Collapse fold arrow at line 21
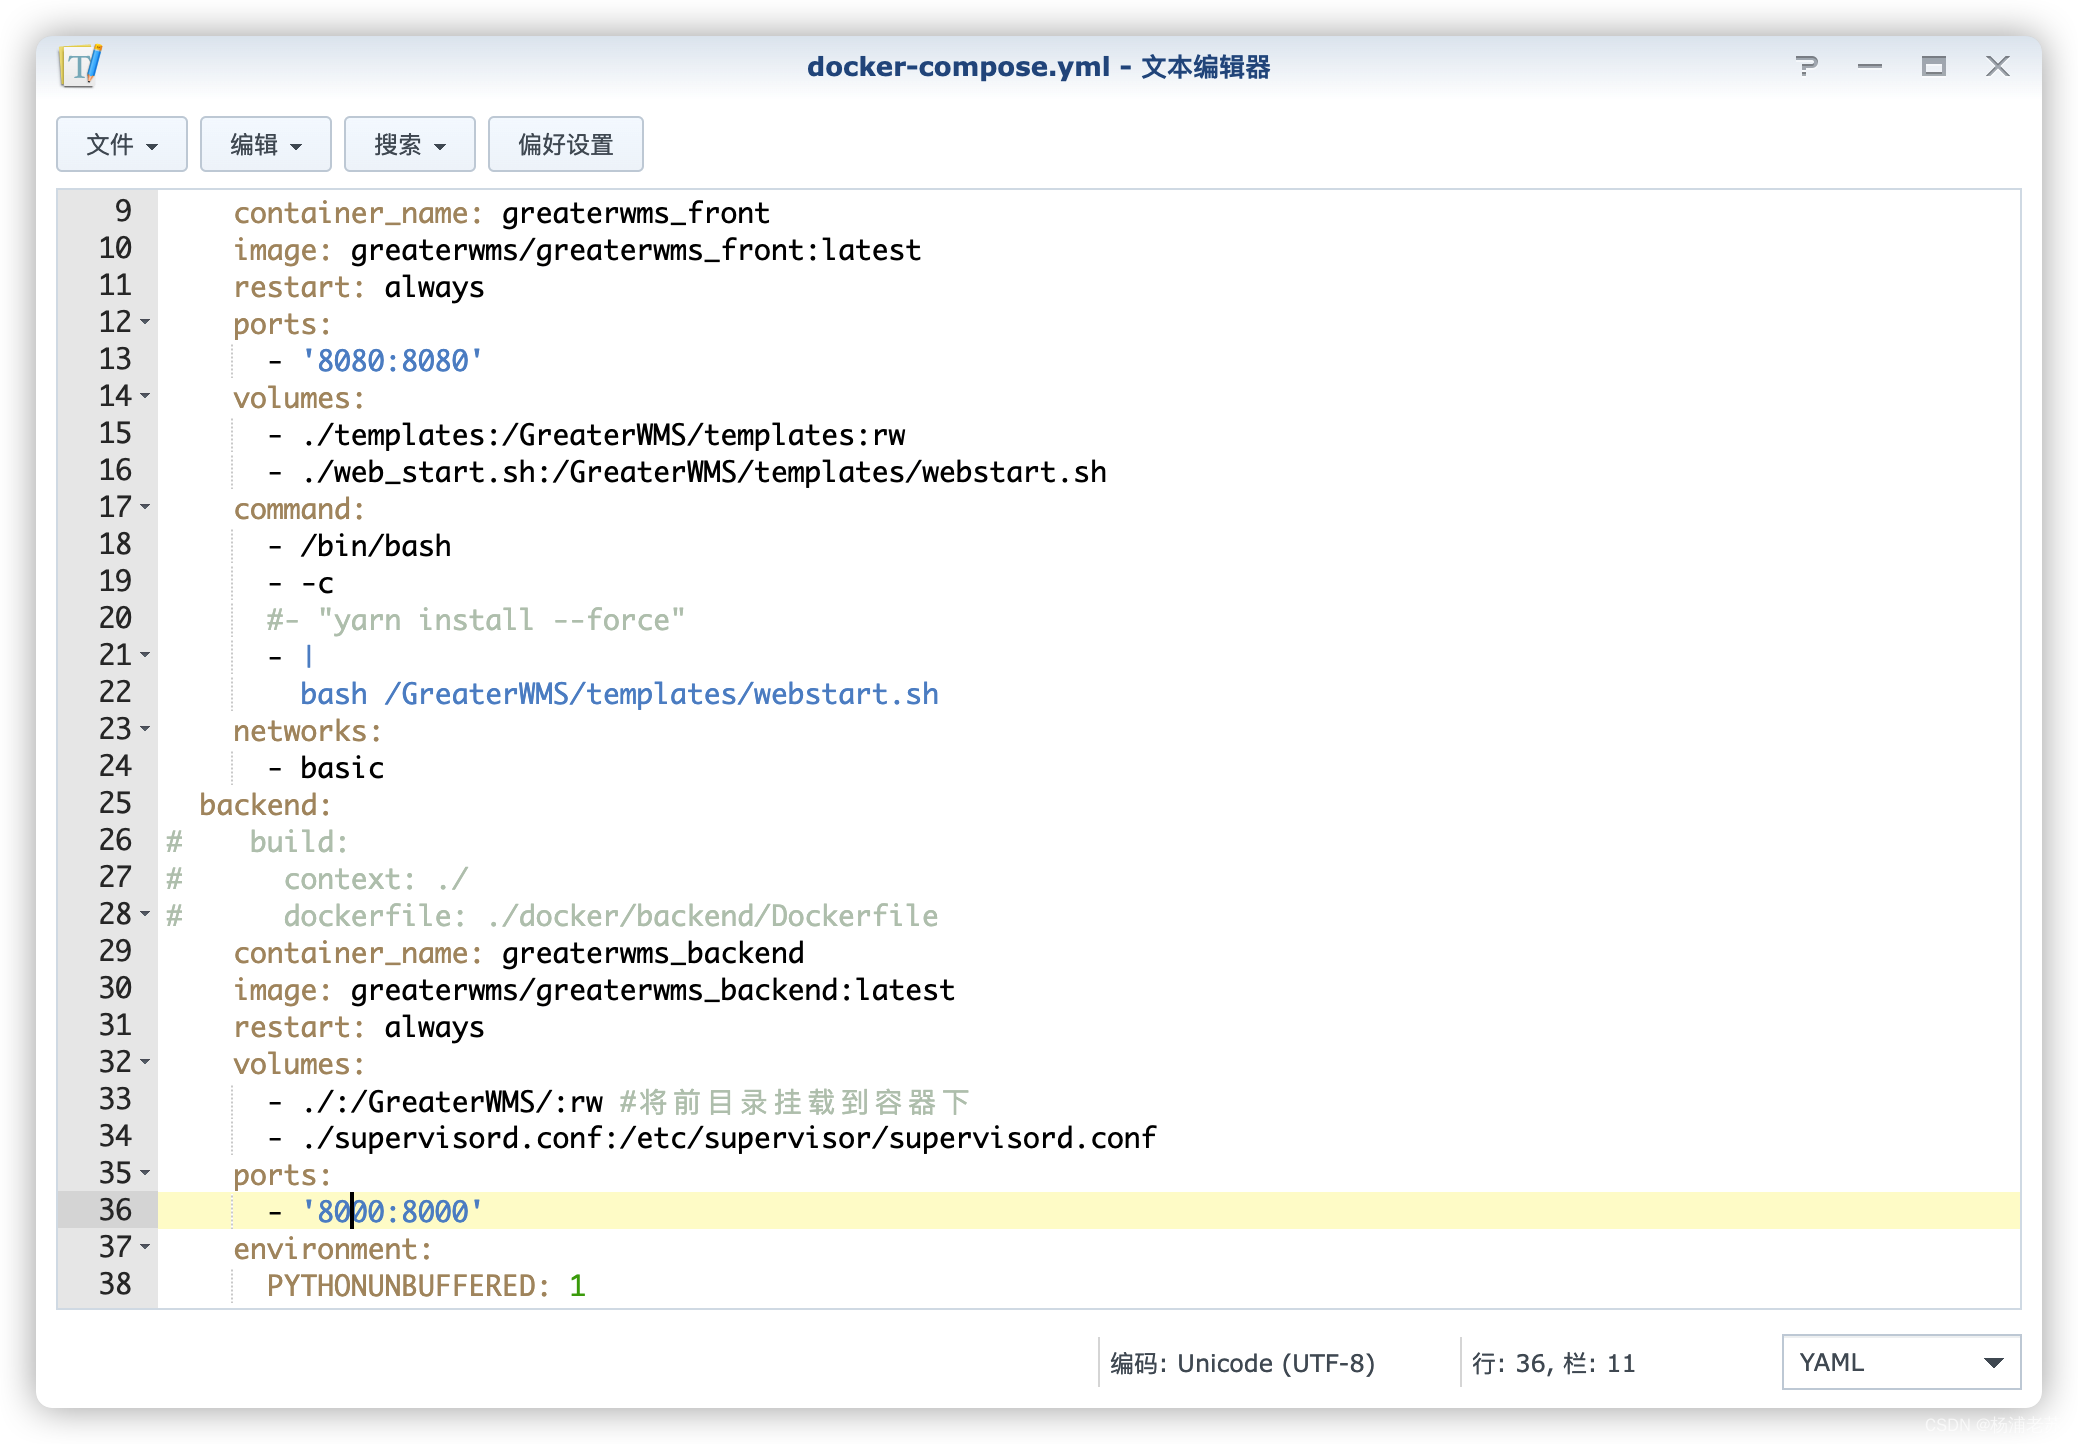This screenshot has height=1444, width=2078. [146, 655]
